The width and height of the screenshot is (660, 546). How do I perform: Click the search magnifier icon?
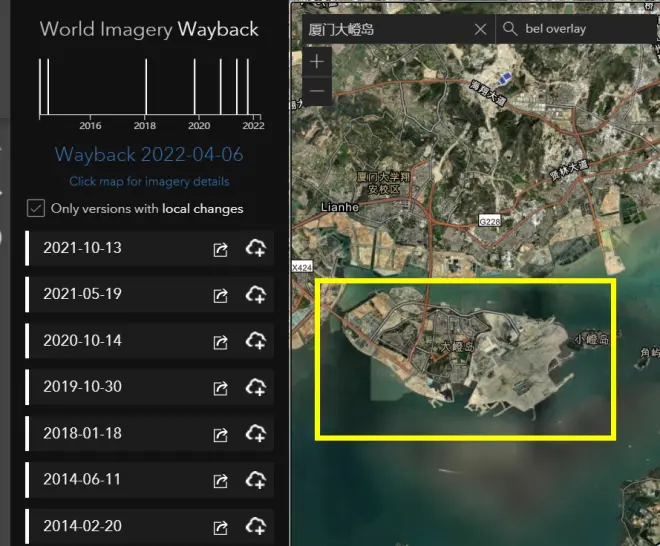tap(510, 29)
